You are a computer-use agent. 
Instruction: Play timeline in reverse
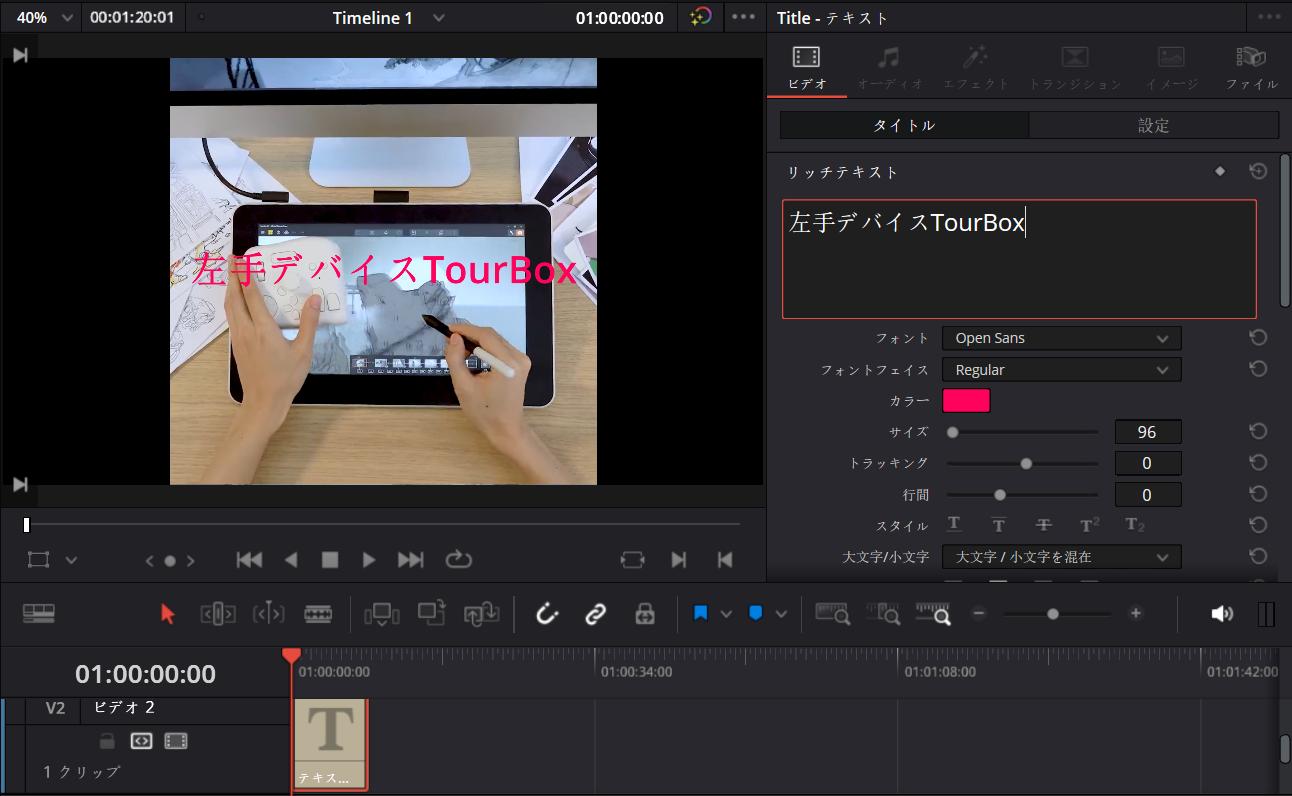coord(291,560)
